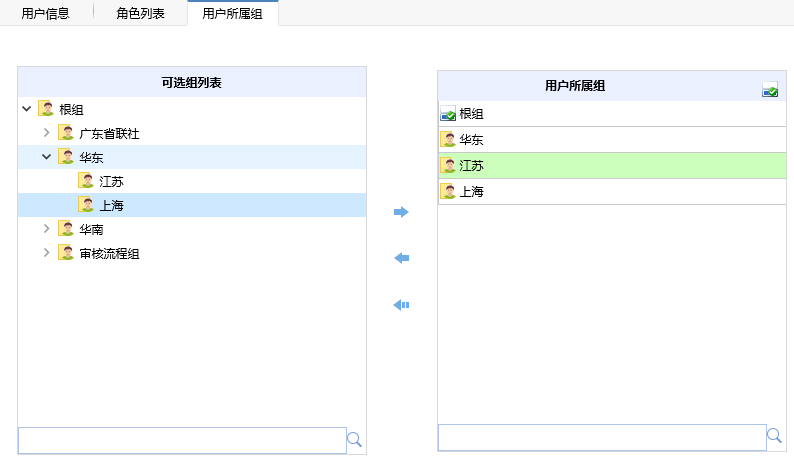This screenshot has height=456, width=794.
Task: Click the search magnifier under 可选组列表
Action: click(354, 440)
